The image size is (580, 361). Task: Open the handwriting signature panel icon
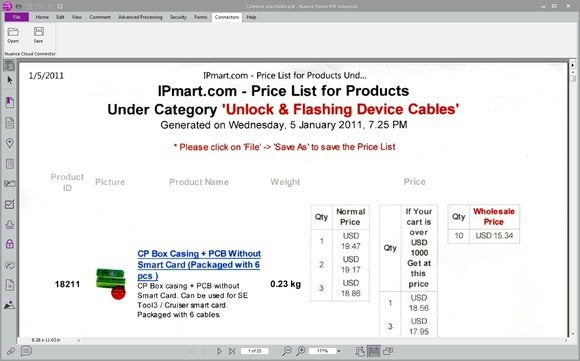click(10, 265)
